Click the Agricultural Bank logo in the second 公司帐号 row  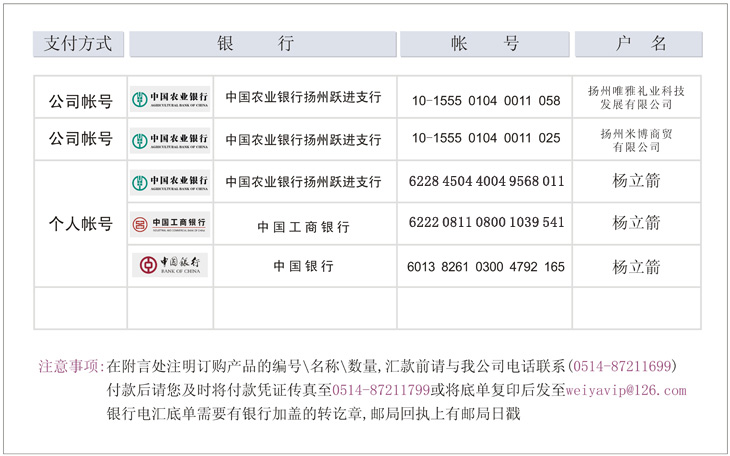pyautogui.click(x=170, y=140)
